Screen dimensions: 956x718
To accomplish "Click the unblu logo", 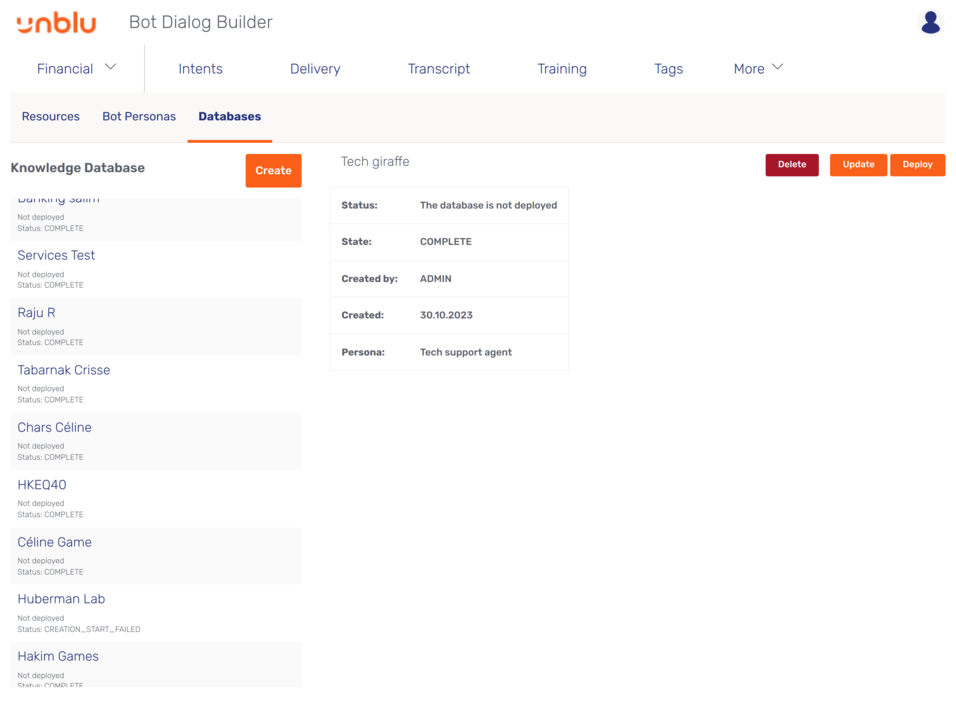I will point(56,23).
